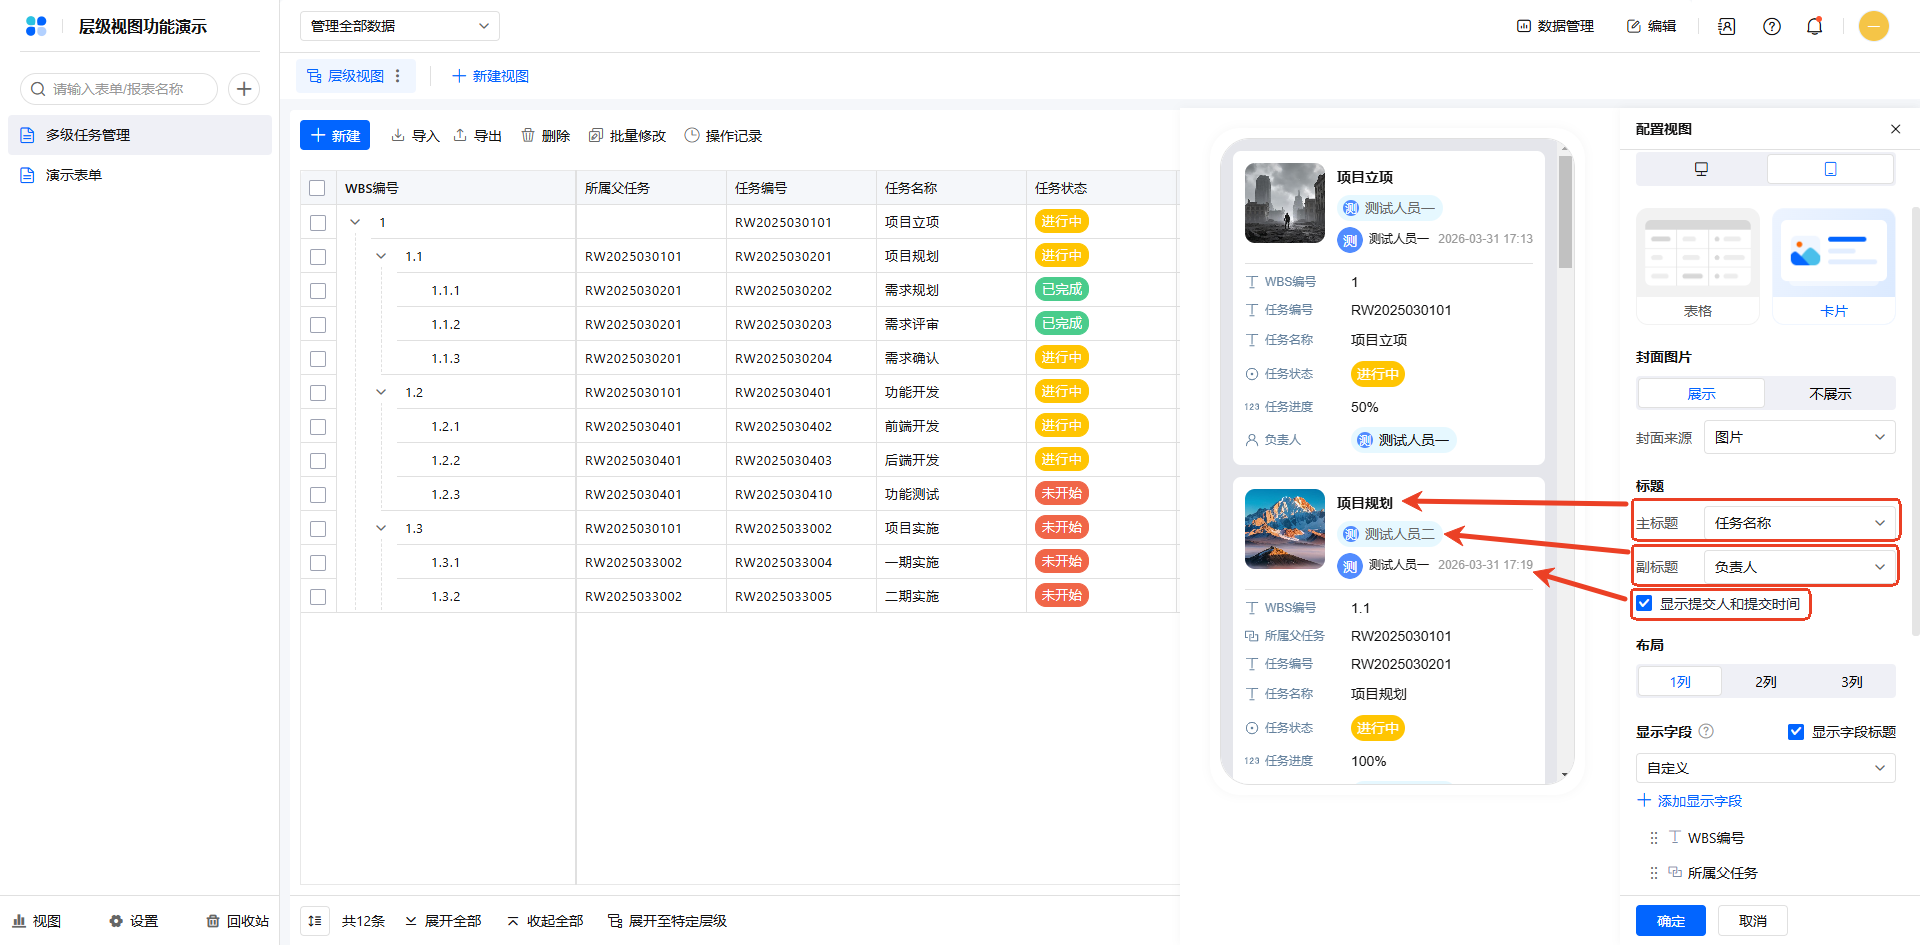Screen dimensions: 1920x945
Task: Collapse the WBS 1.2 tree row
Action: [381, 392]
